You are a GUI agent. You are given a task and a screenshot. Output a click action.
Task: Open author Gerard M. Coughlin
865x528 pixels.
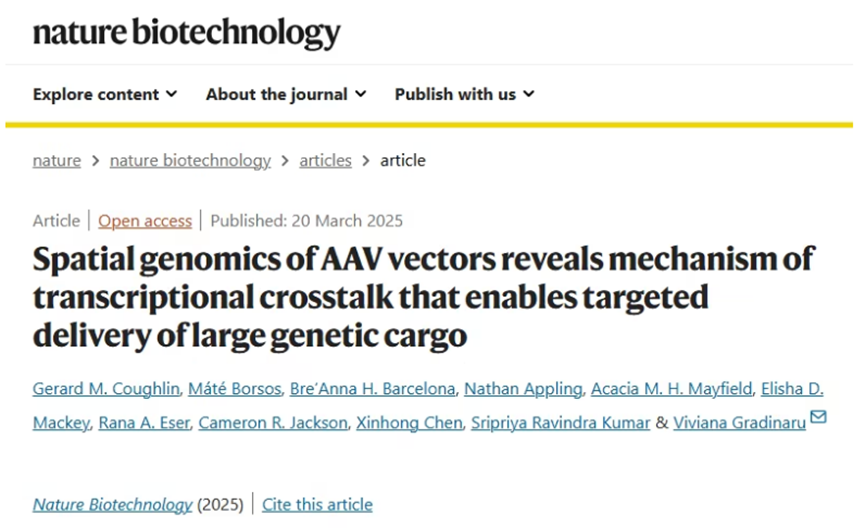tap(106, 388)
